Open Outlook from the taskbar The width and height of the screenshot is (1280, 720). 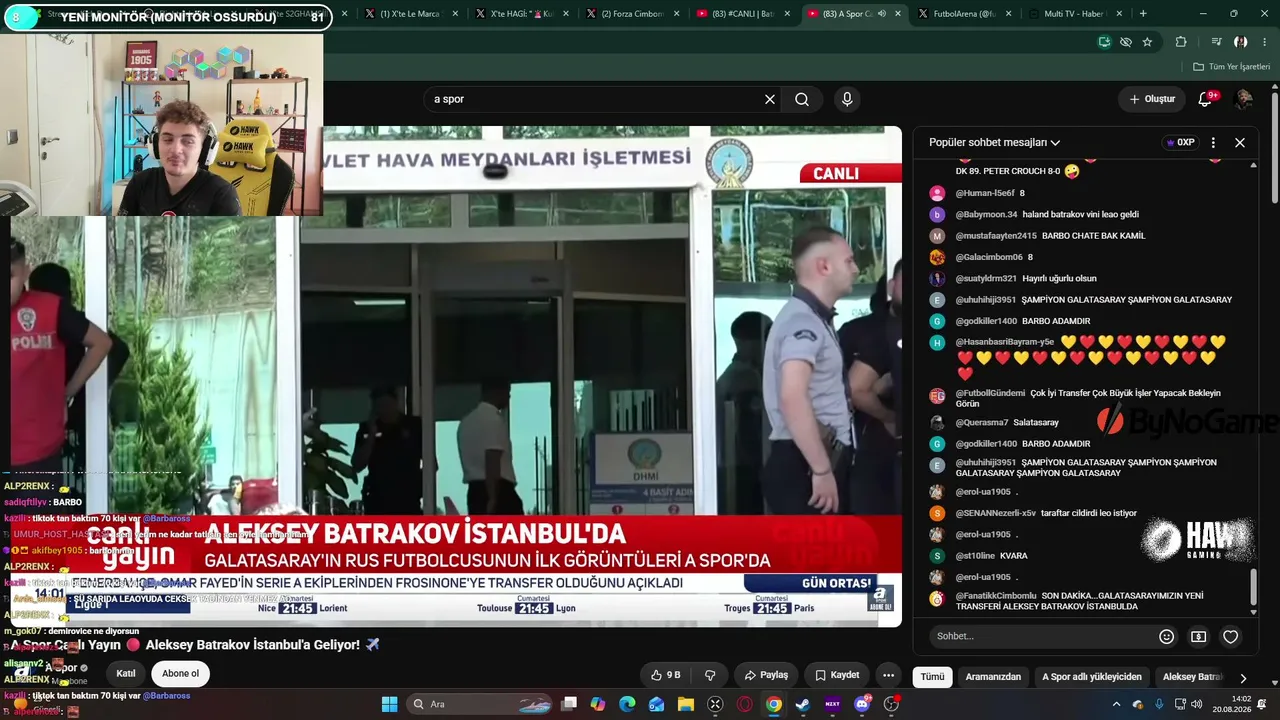pos(656,704)
